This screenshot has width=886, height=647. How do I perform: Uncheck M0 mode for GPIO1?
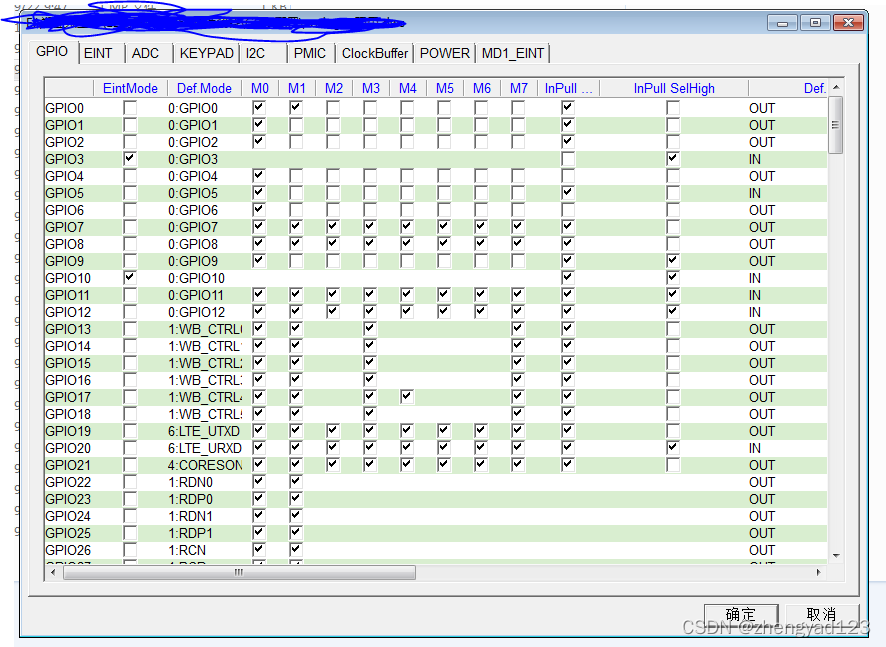click(259, 124)
